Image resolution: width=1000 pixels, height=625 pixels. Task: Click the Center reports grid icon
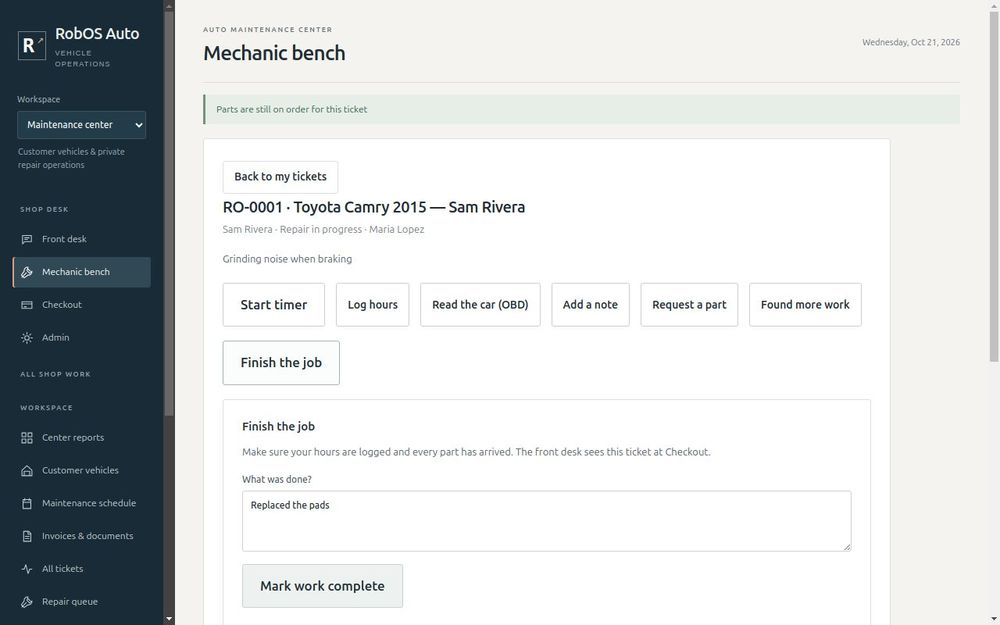[x=27, y=438]
